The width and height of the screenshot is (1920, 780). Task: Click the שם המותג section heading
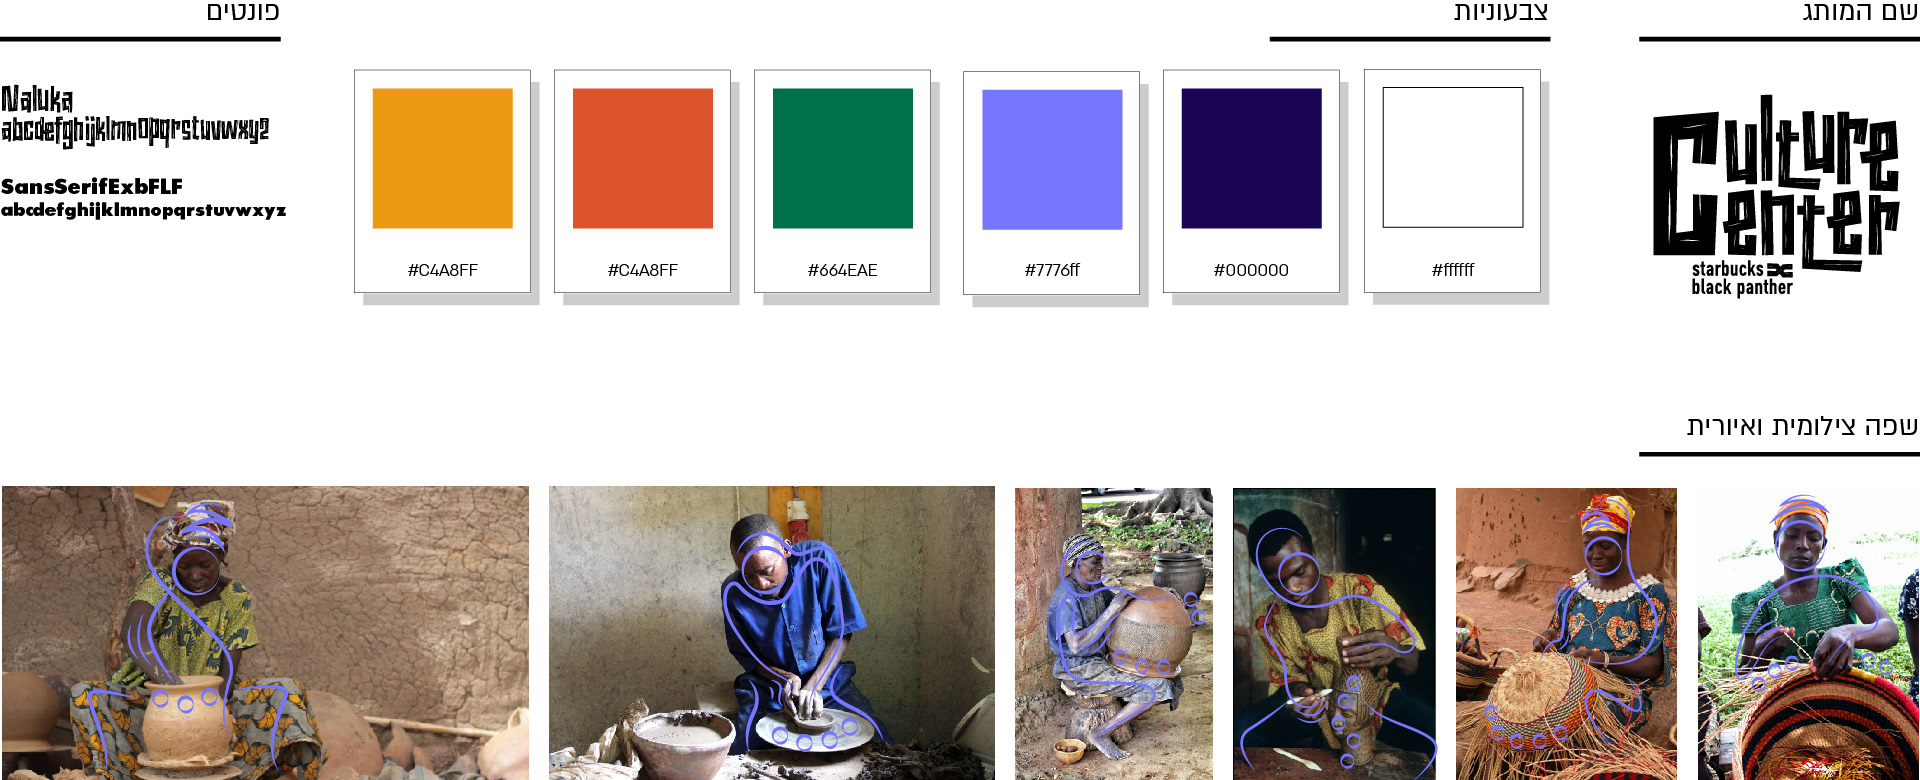pyautogui.click(x=1859, y=12)
